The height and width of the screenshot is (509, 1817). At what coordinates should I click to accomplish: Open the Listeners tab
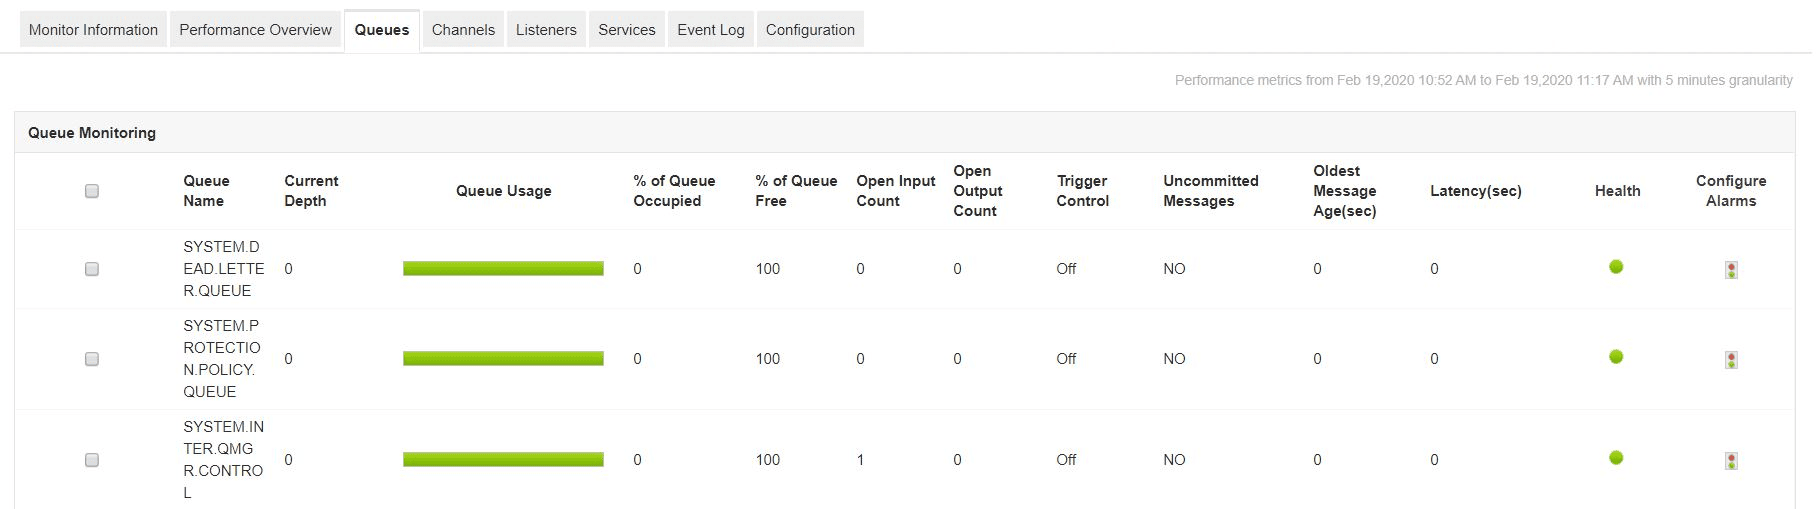[x=546, y=30]
